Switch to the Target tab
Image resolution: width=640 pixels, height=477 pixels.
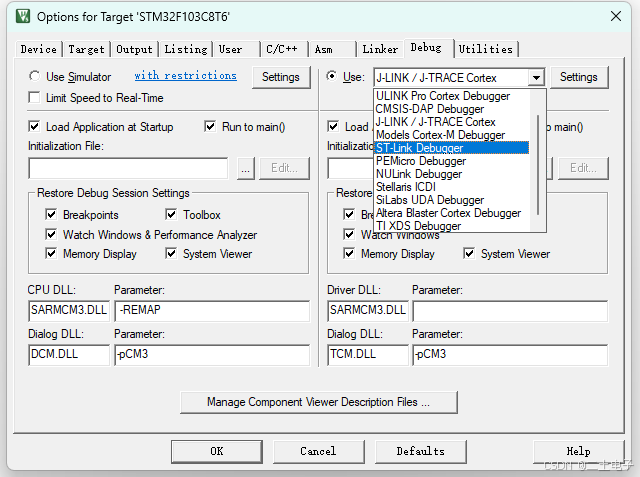[x=86, y=49]
